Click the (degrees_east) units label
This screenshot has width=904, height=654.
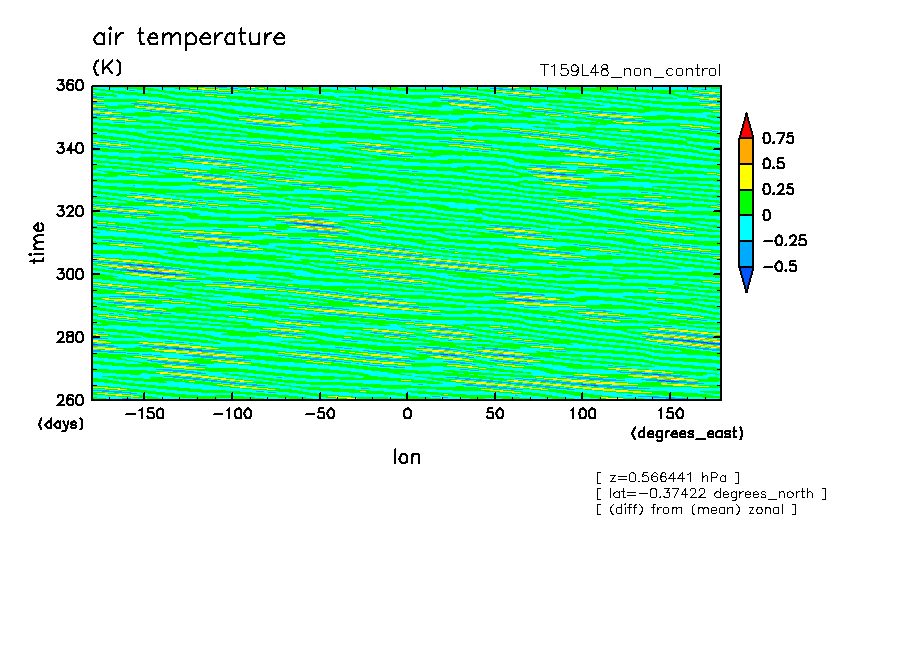687,433
